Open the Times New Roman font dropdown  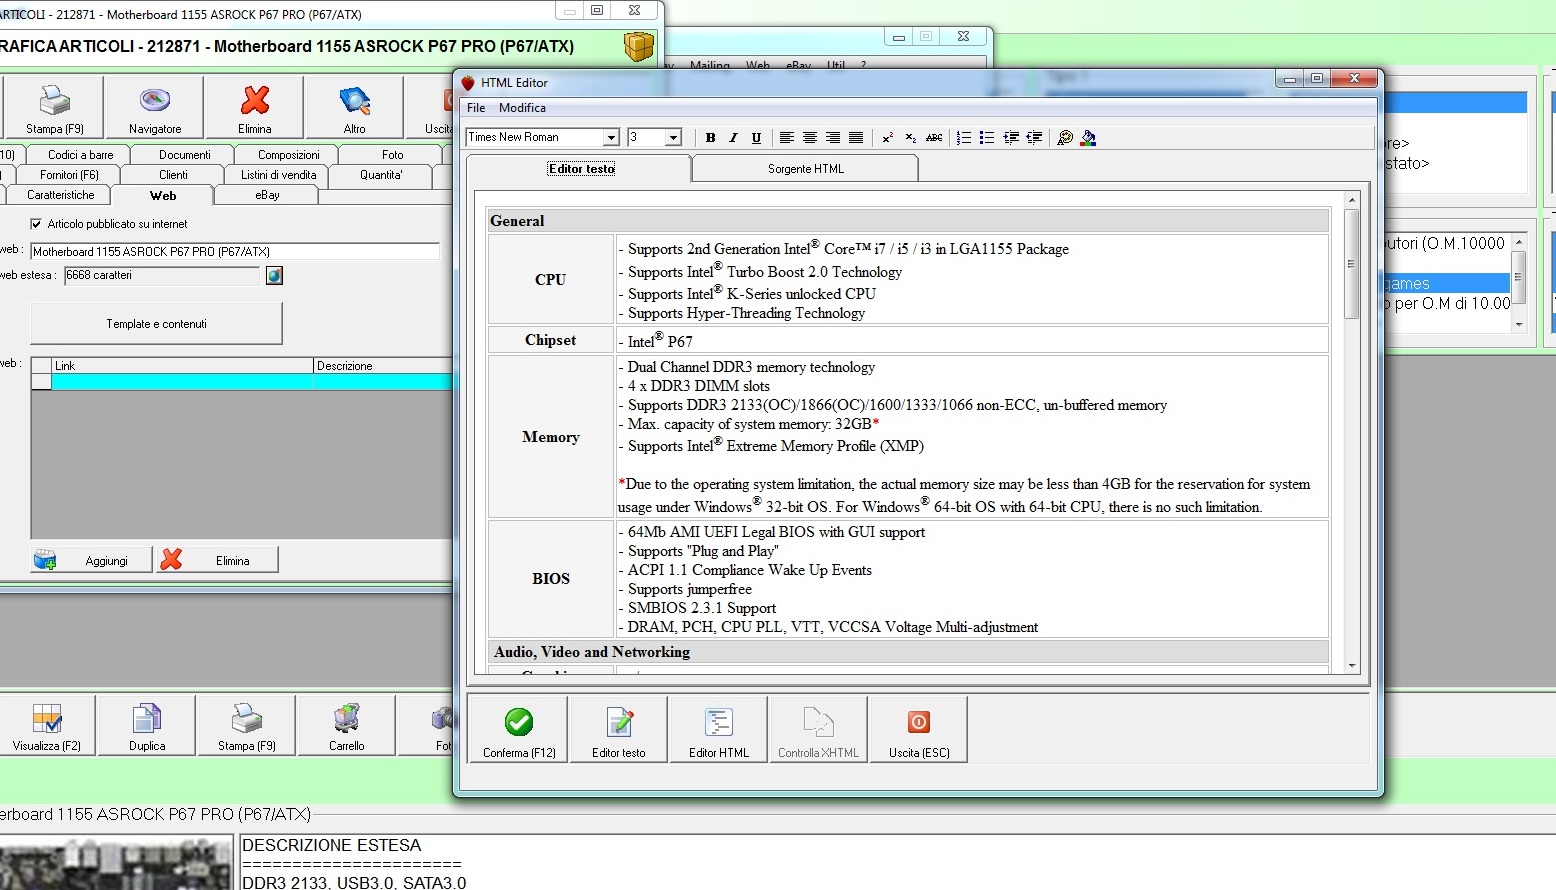pyautogui.click(x=611, y=138)
